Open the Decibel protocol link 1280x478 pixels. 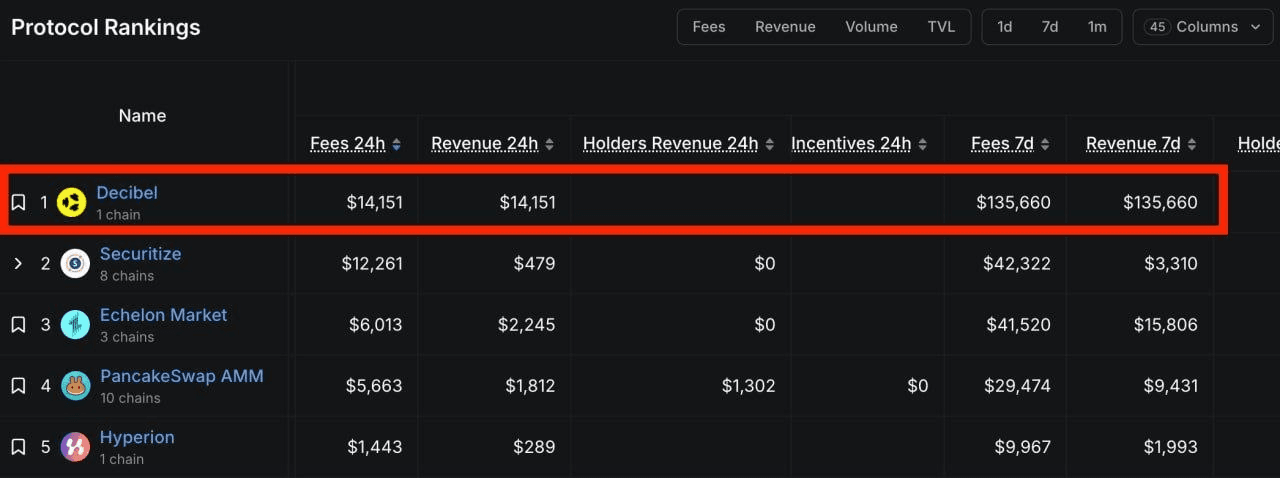click(x=127, y=193)
